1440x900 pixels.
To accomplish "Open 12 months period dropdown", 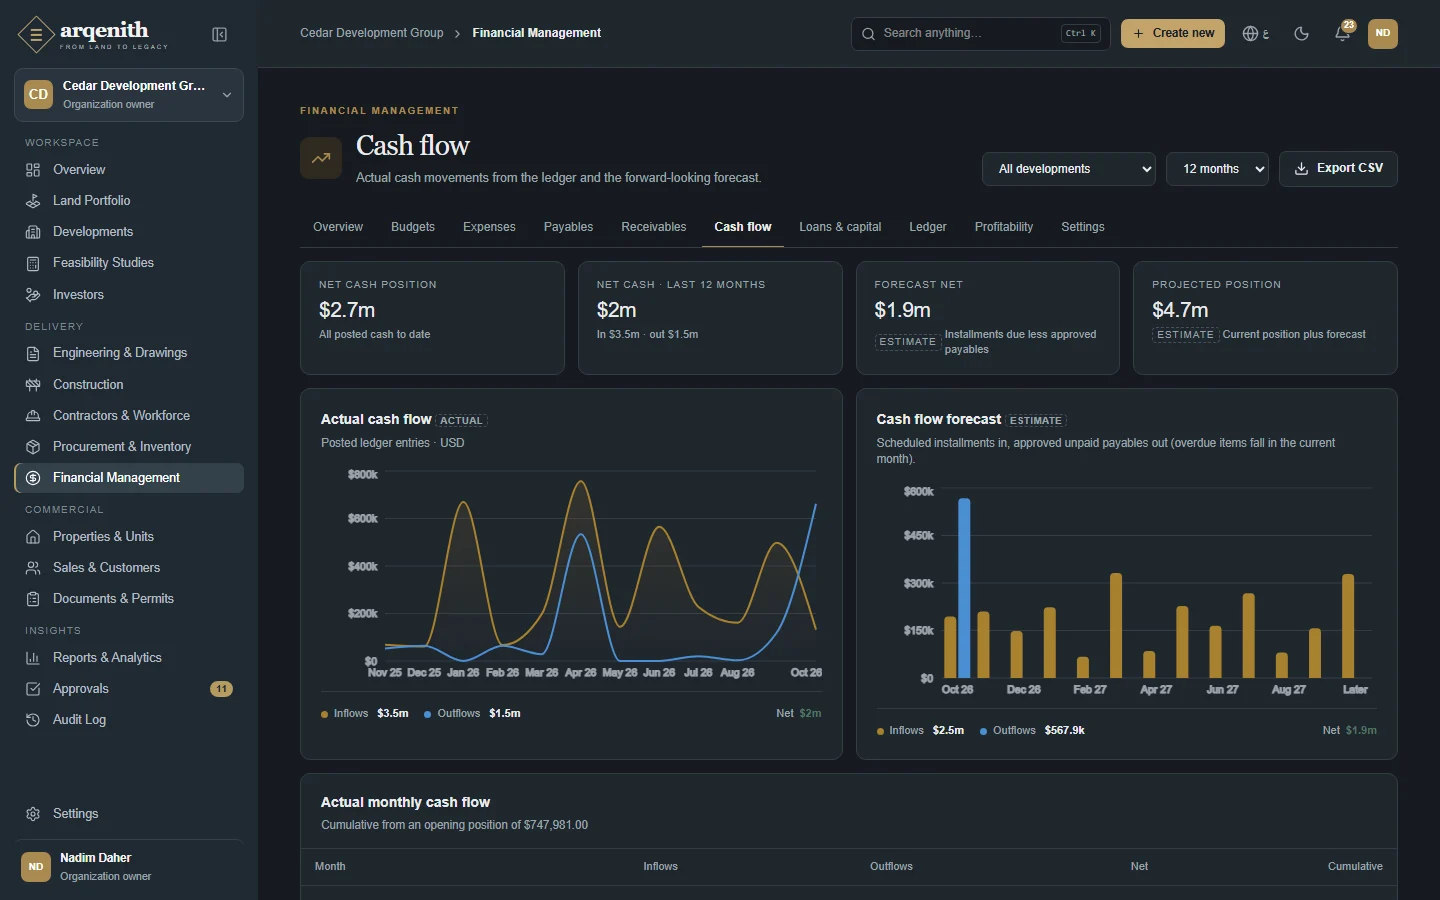I will [x=1217, y=169].
